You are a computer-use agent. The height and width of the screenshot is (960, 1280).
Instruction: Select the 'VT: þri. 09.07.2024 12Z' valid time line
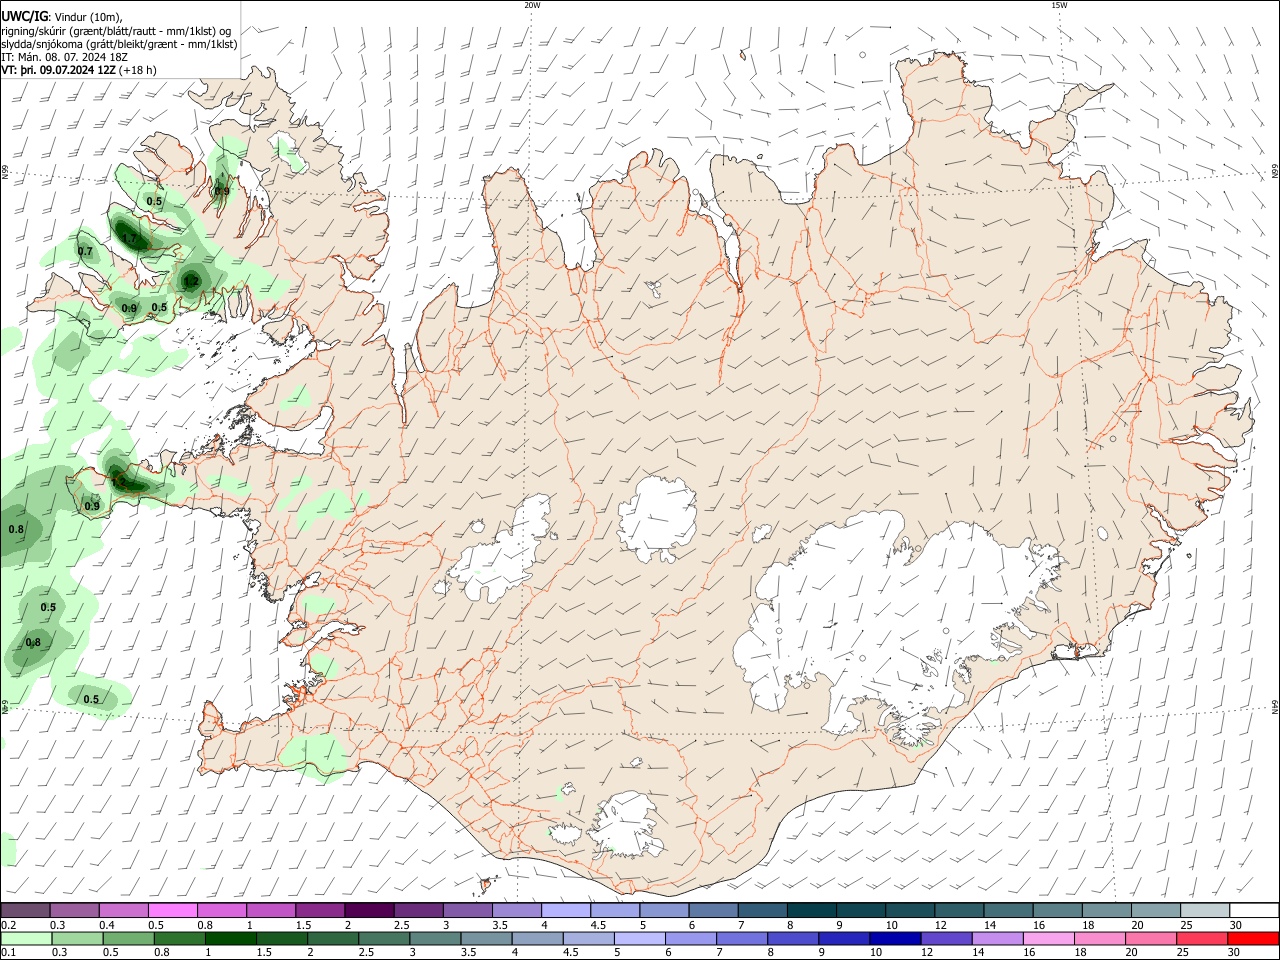coord(58,70)
